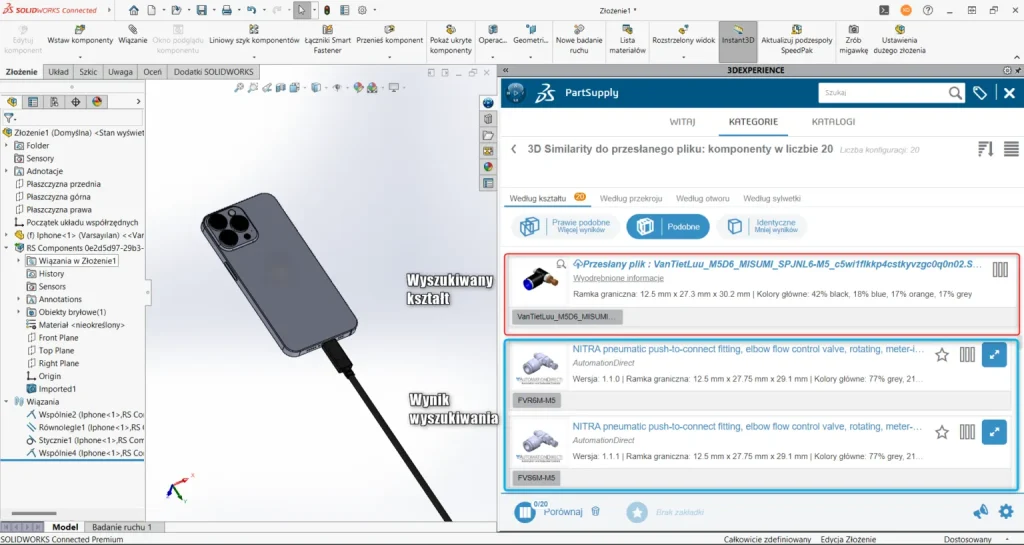Select Według przekroju filter tab
The image size is (1024, 545).
tap(631, 198)
